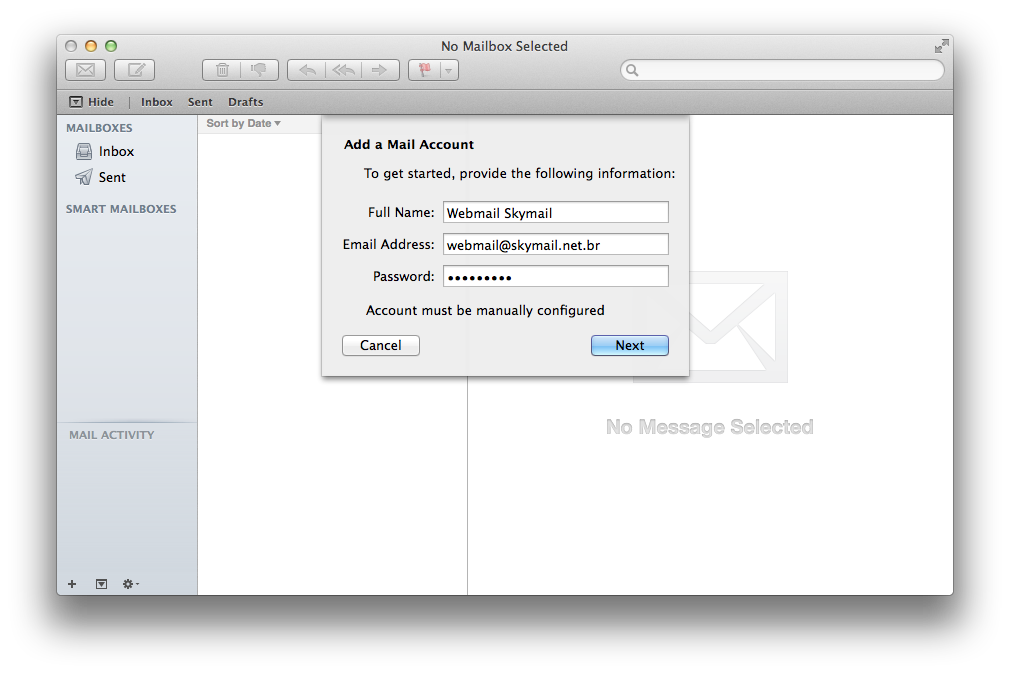Click the Email Address input field
The height and width of the screenshot is (674, 1010).
coord(555,245)
